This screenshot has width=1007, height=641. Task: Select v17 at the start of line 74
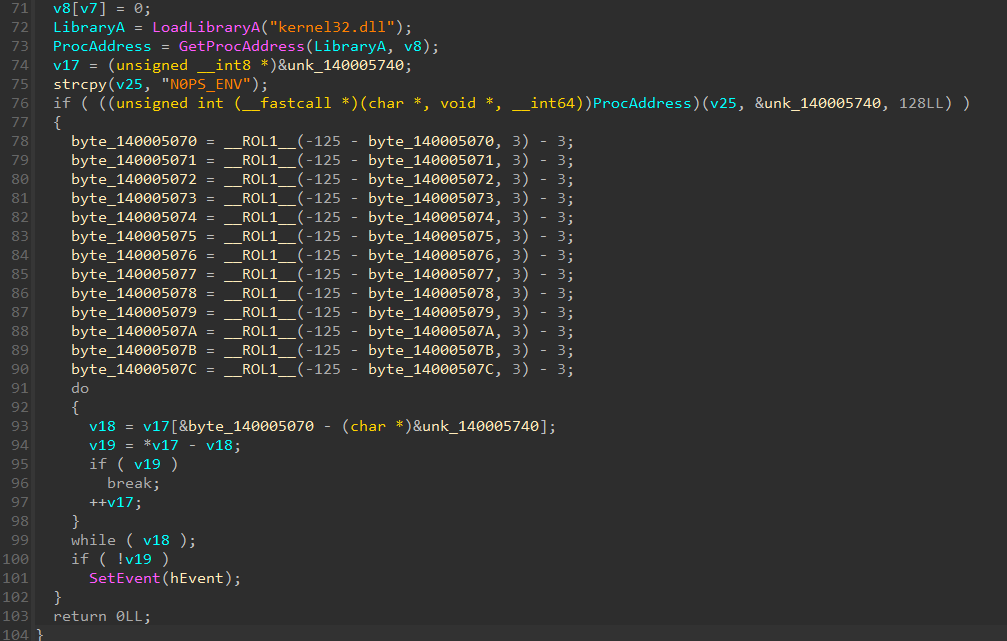click(x=66, y=65)
